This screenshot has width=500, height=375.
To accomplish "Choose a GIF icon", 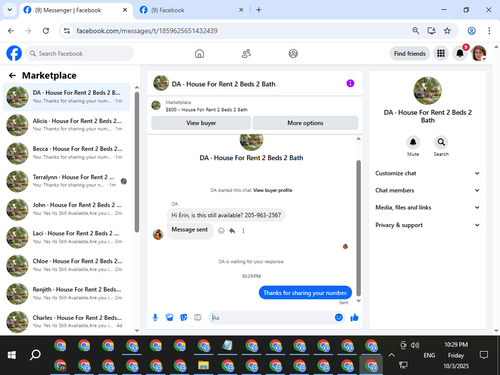I will (x=198, y=317).
